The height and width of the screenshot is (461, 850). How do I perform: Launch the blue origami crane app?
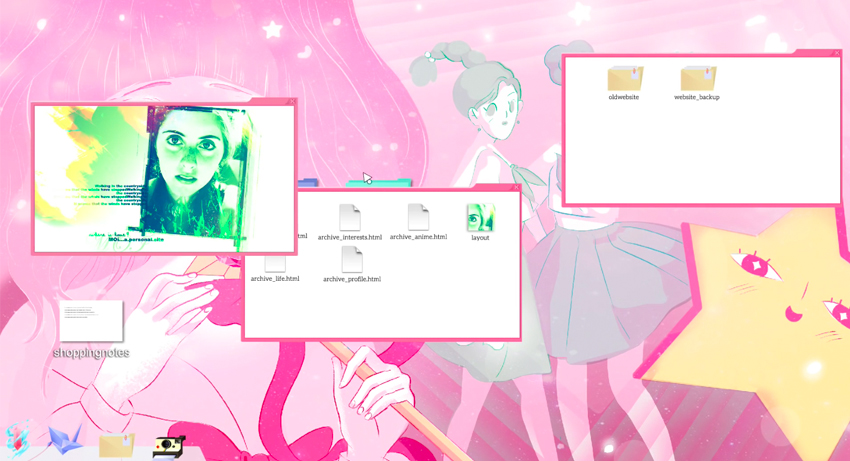click(65, 438)
